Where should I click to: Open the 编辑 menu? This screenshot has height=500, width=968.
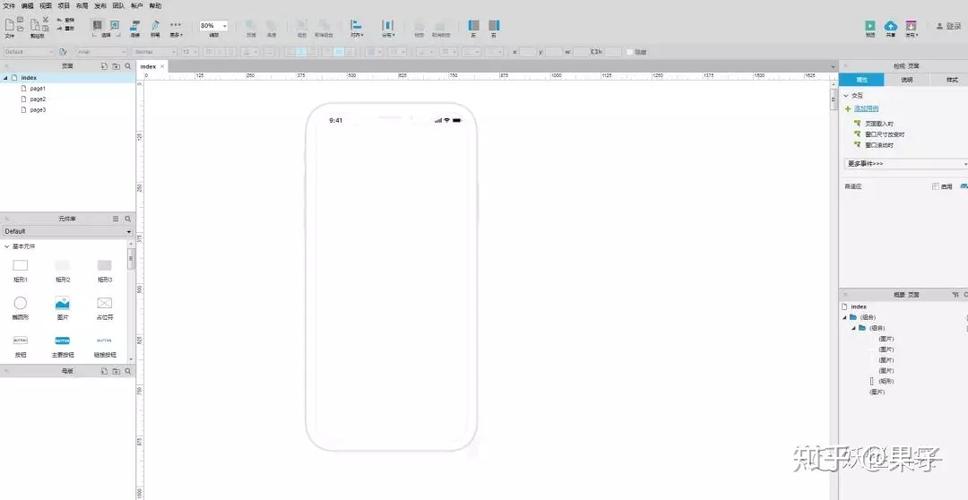point(27,6)
